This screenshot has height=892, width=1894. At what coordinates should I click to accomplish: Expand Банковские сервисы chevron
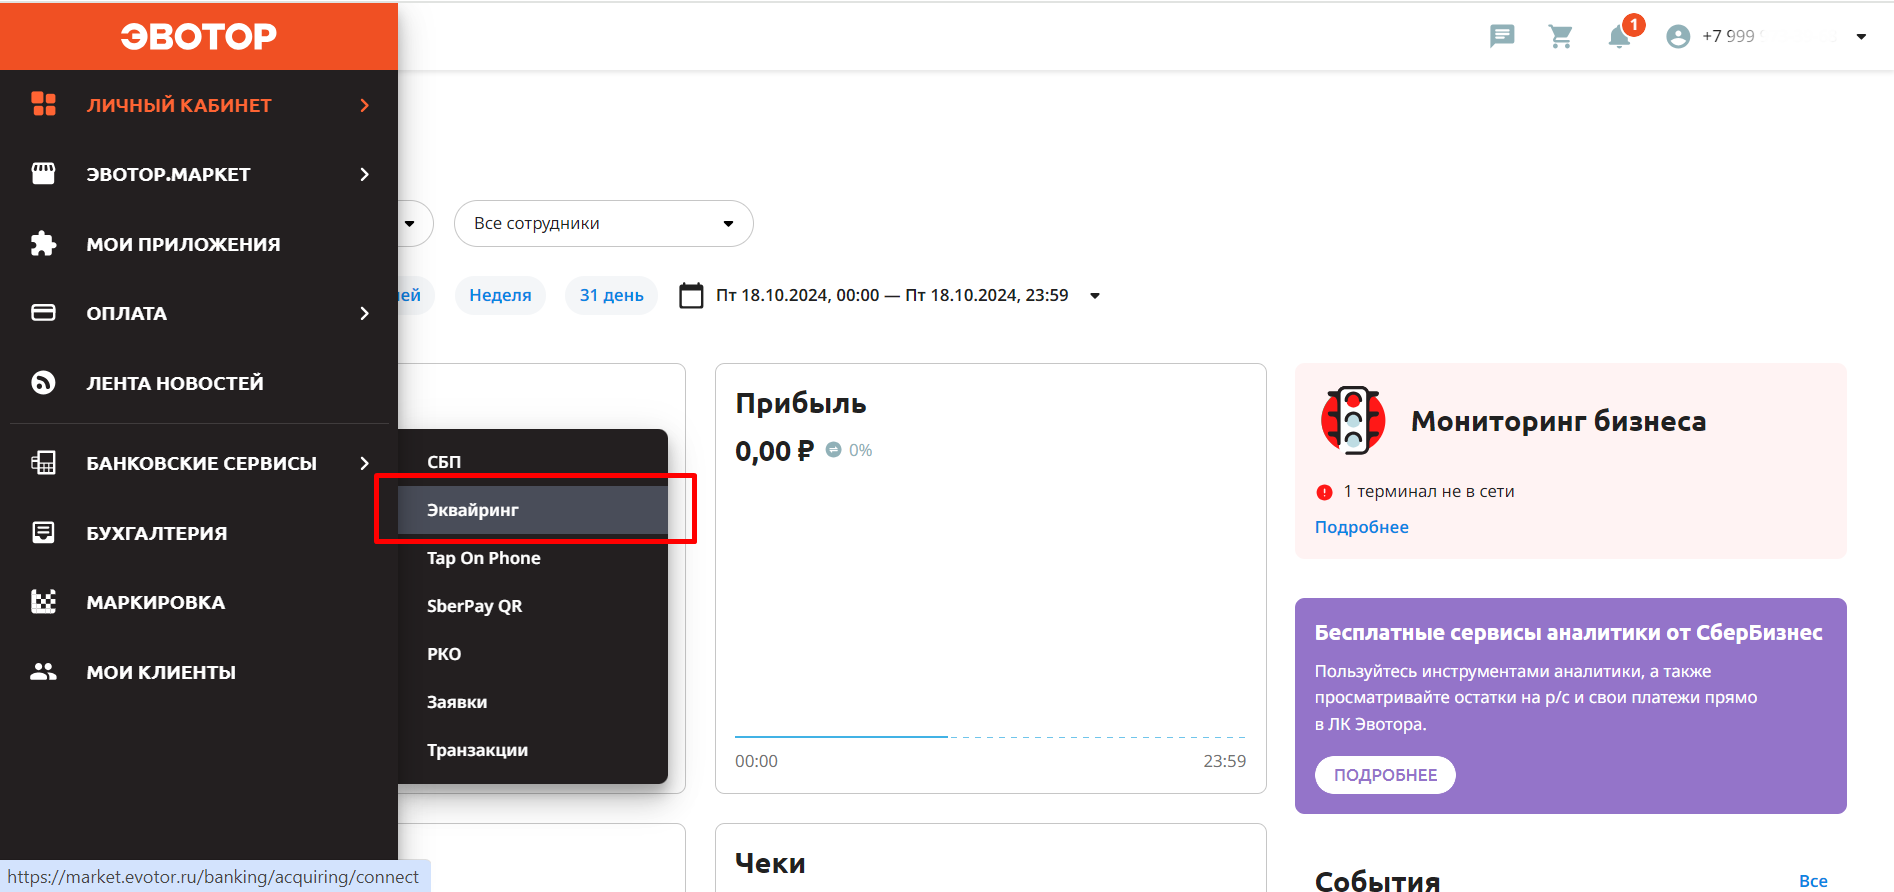[x=365, y=463]
